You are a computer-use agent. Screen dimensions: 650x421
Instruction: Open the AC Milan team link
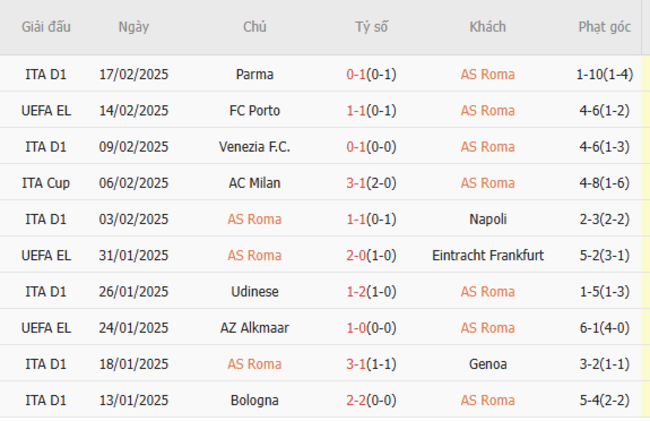pyautogui.click(x=255, y=183)
